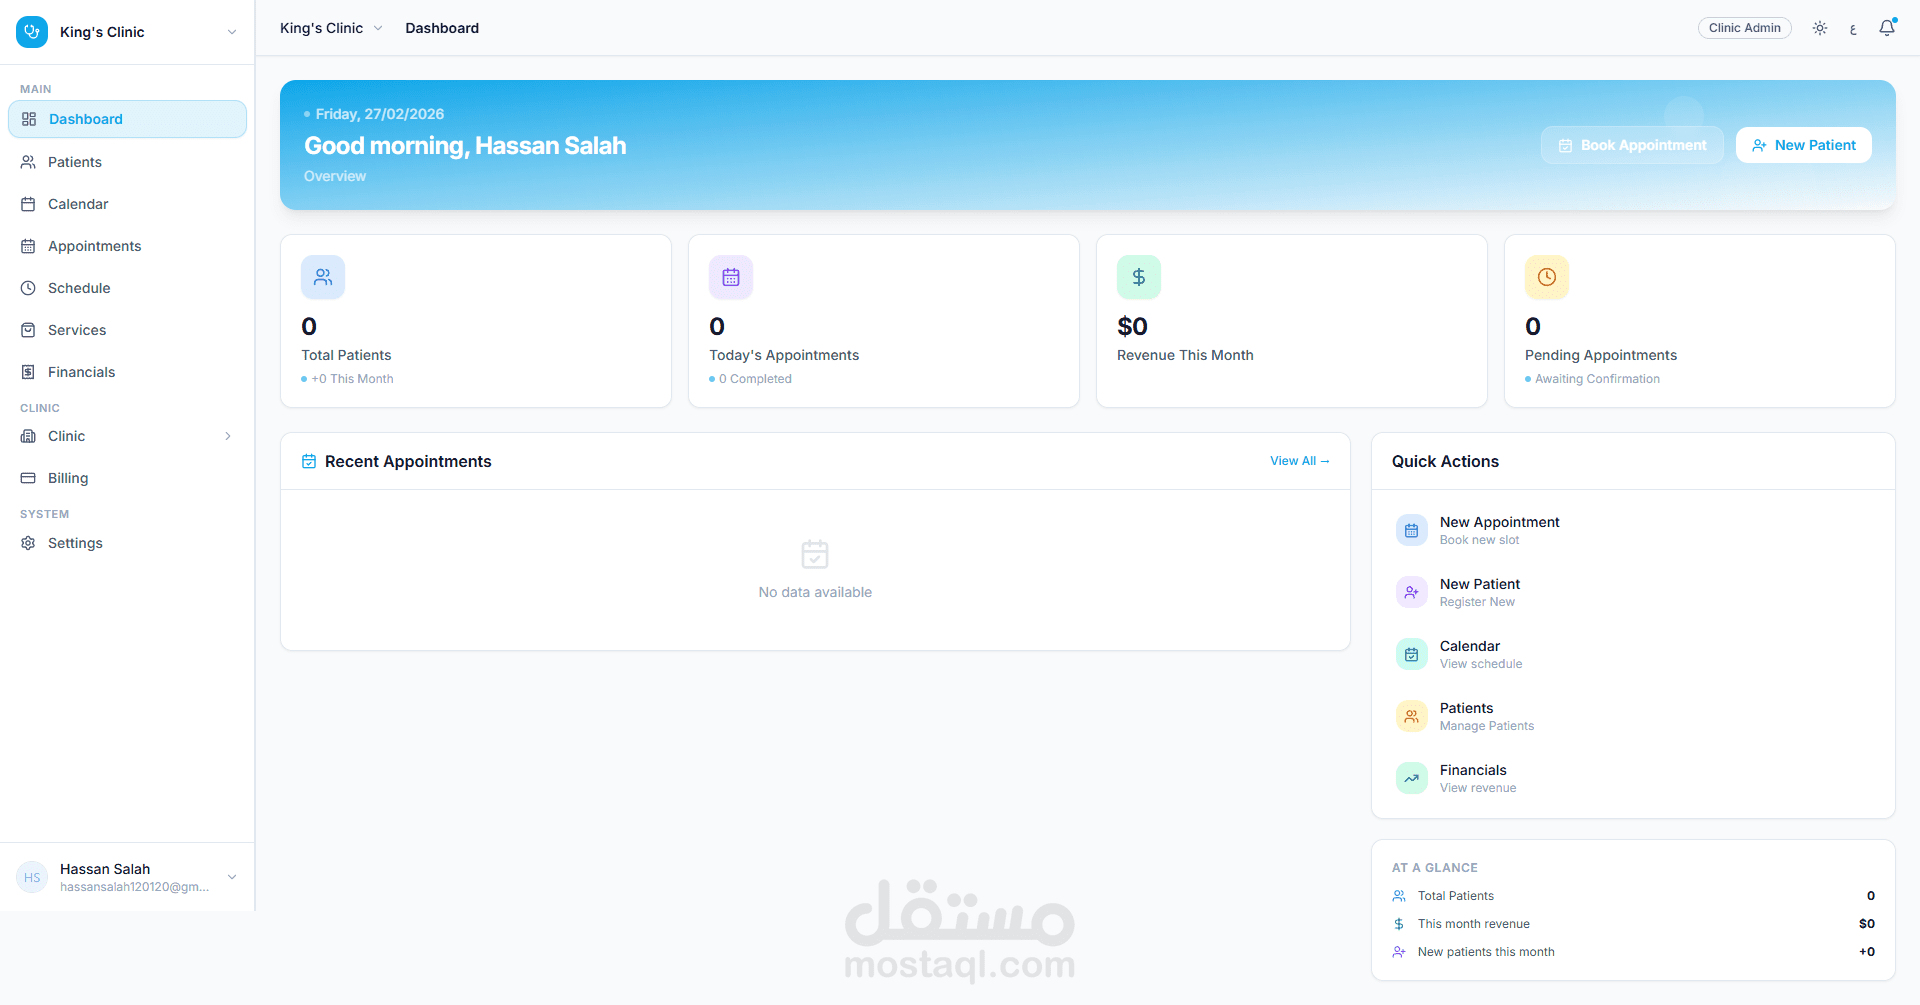Click the New Patient button in the banner
Screen dimensions: 1920x1005
(1804, 145)
